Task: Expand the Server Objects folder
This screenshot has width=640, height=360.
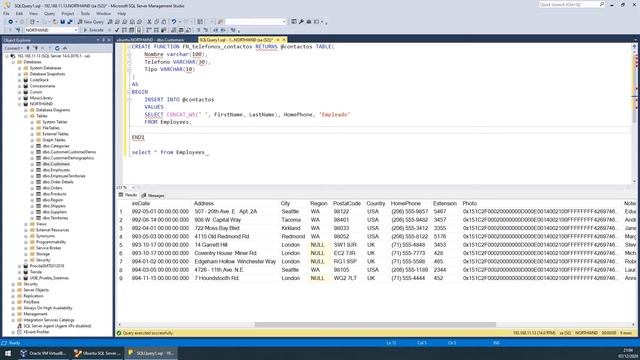Action: 13,290
